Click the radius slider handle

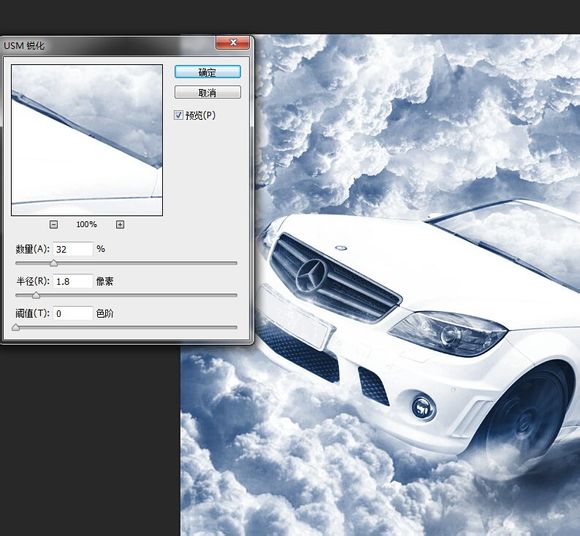[x=36, y=295]
